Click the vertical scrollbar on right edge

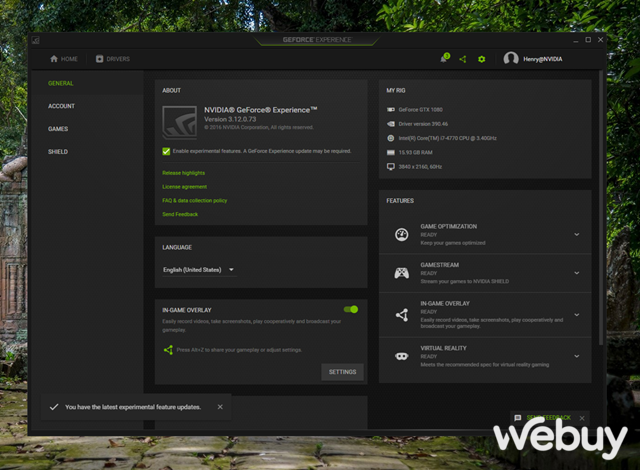601,208
